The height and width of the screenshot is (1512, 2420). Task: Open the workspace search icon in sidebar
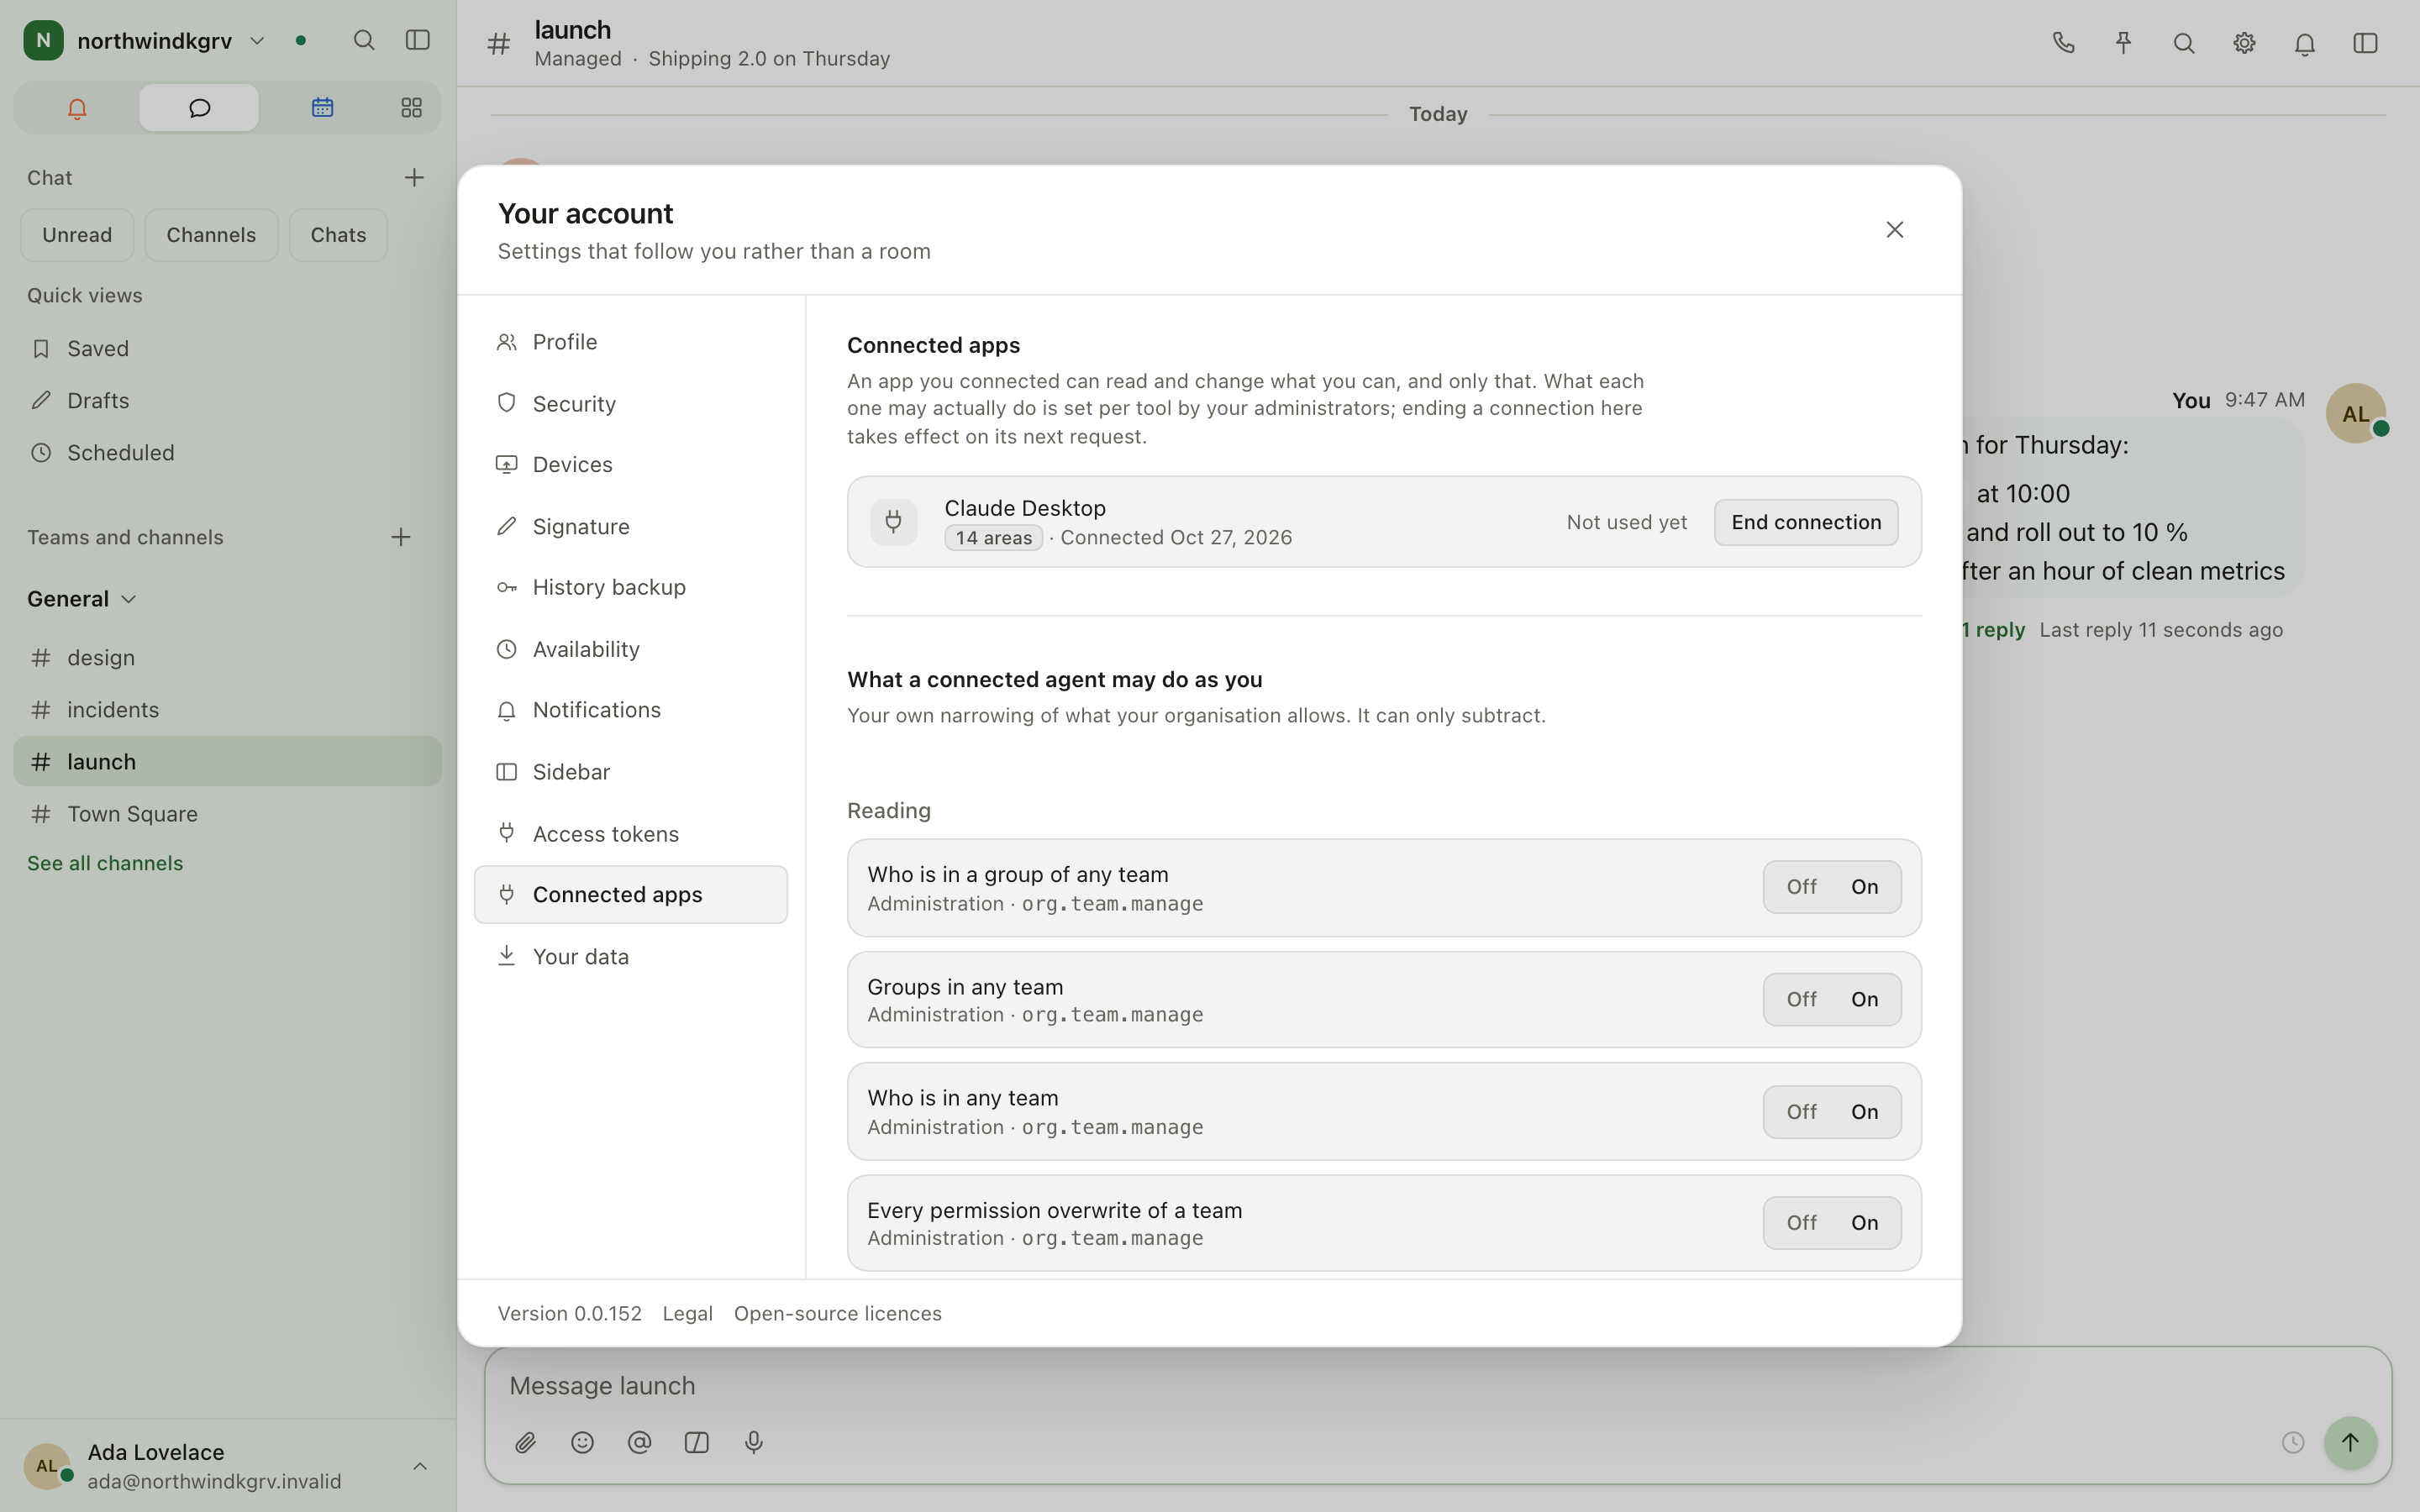tap(364, 41)
